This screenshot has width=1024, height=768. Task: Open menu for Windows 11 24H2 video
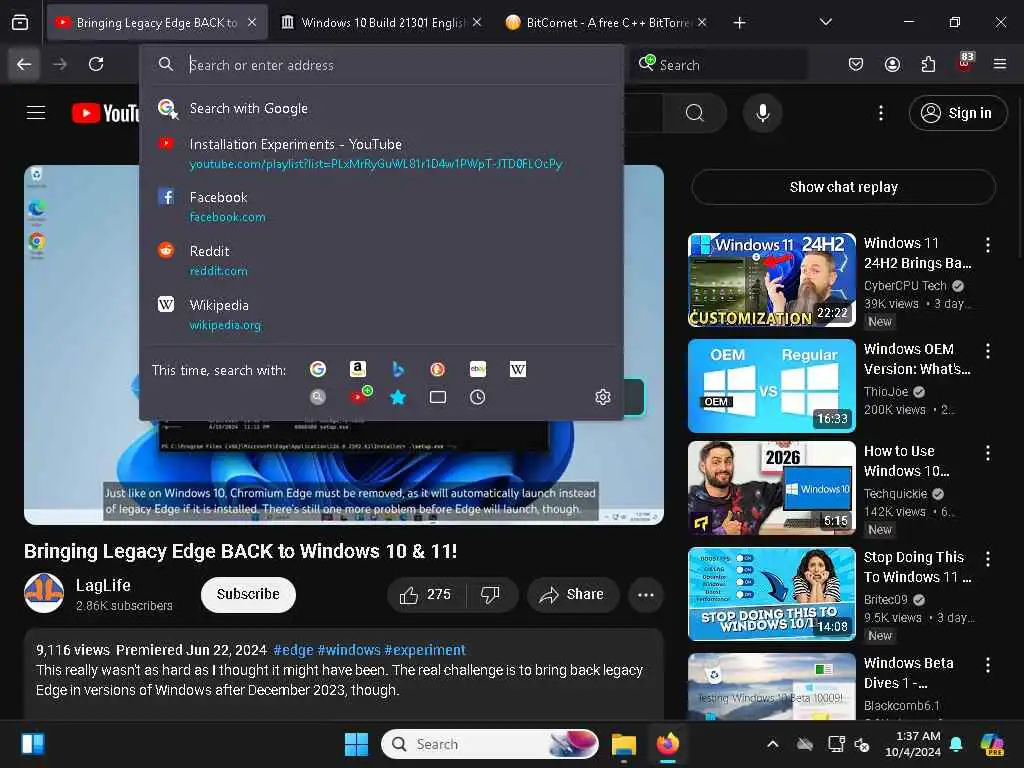[x=987, y=245]
